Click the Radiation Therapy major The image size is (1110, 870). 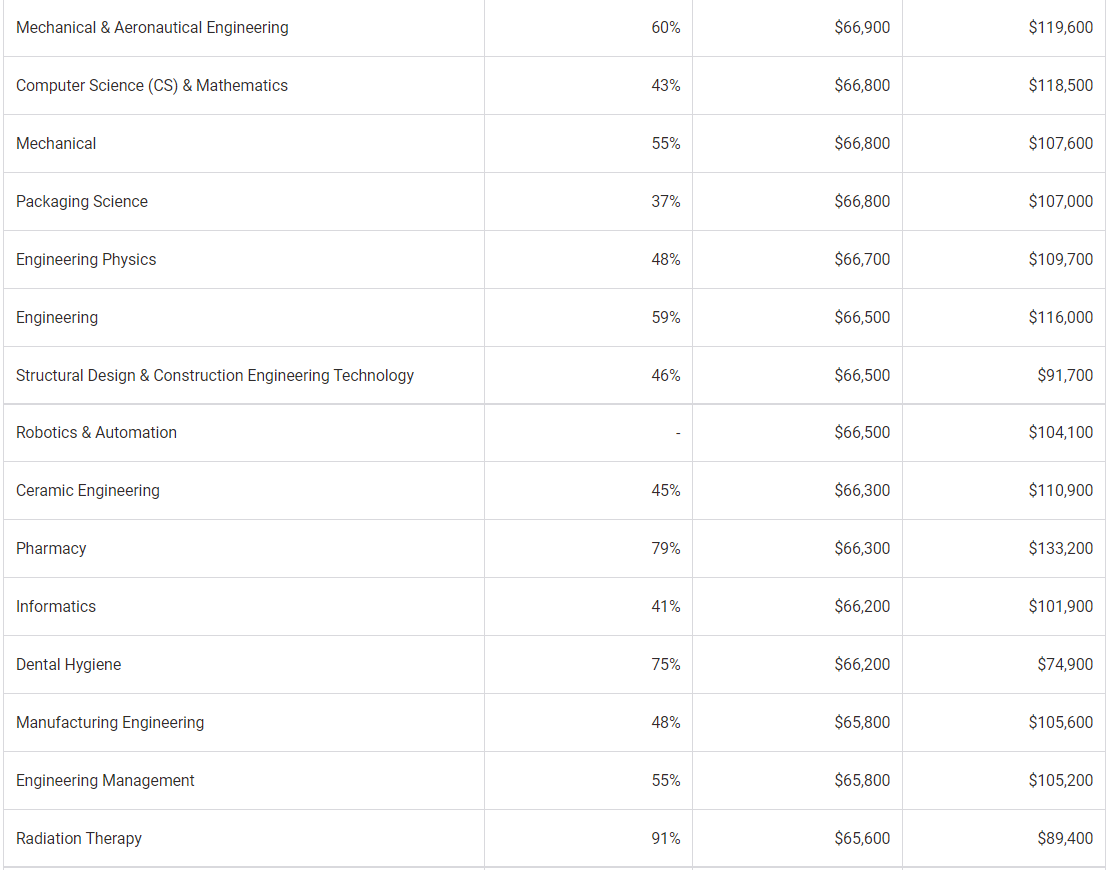[x=79, y=839]
